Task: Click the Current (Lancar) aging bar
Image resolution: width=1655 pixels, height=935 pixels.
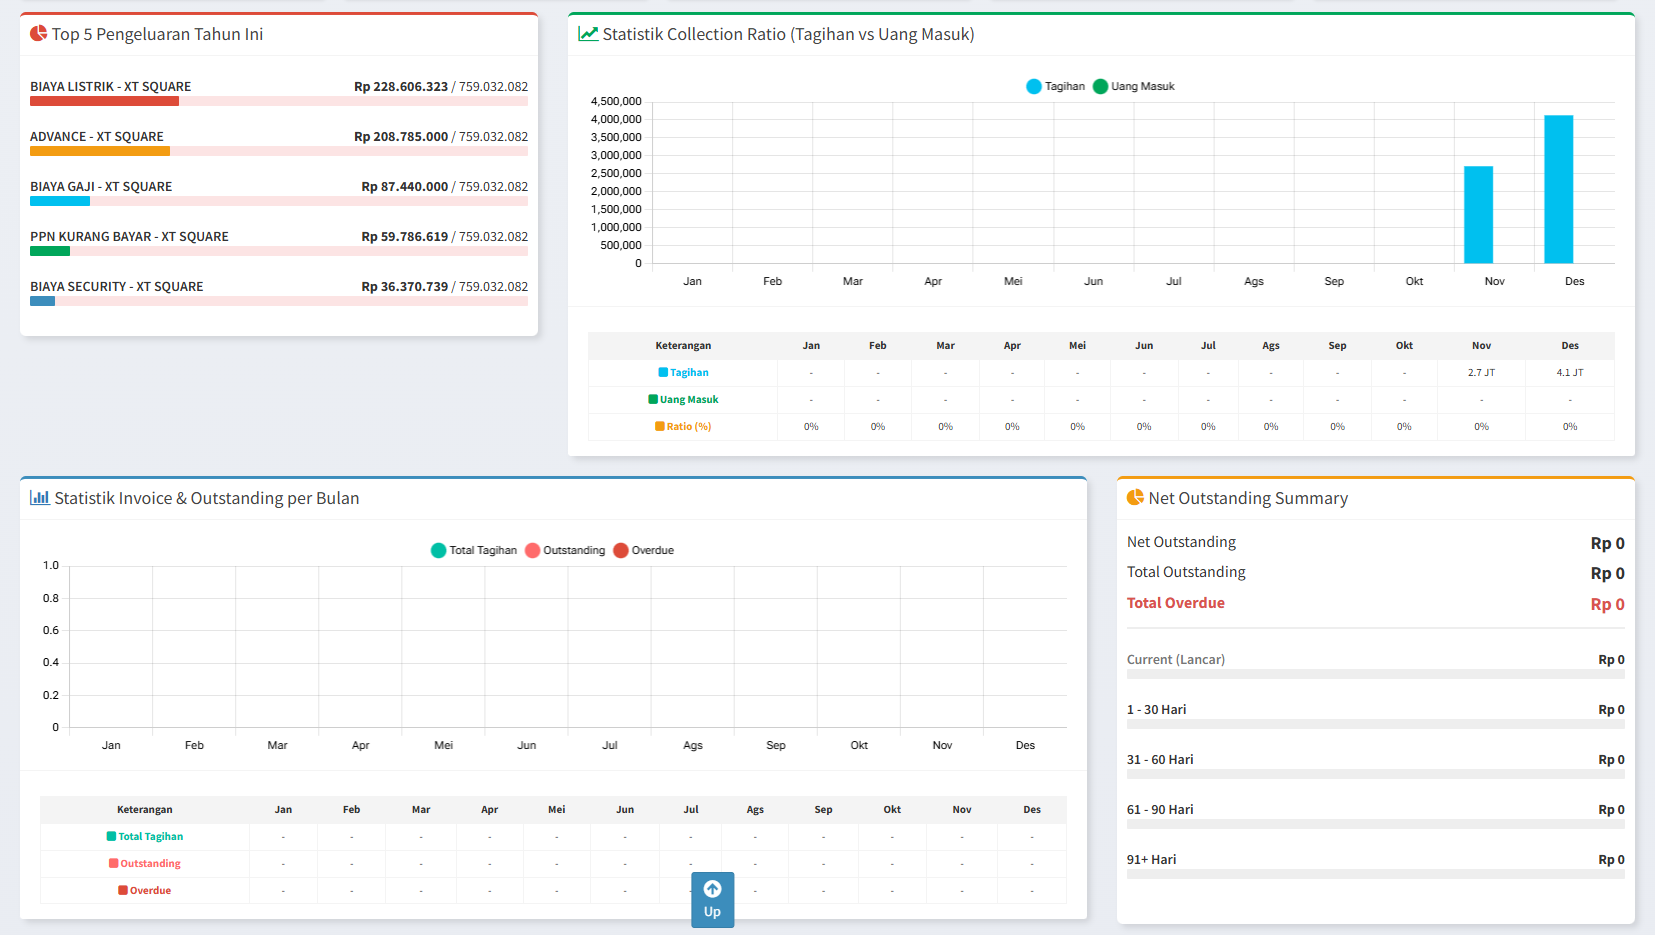Action: pyautogui.click(x=1375, y=674)
